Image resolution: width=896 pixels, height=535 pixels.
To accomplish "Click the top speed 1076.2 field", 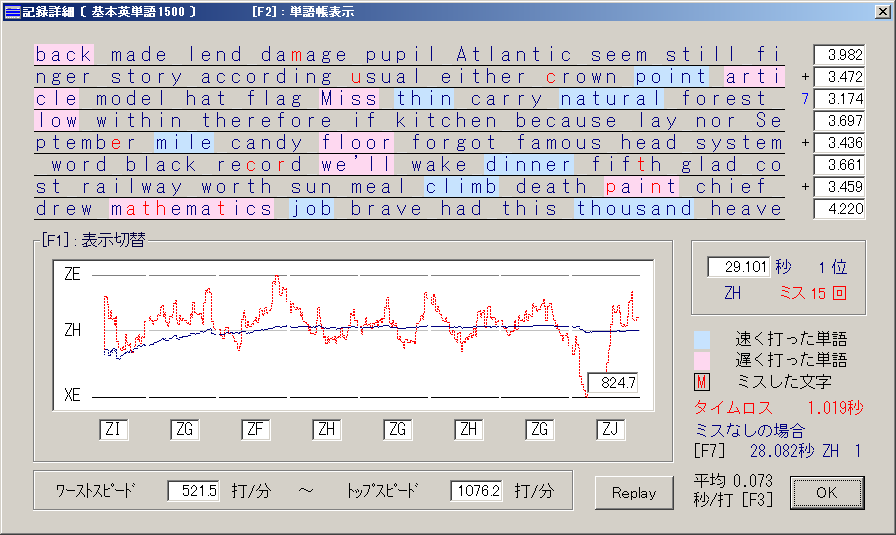I will (477, 490).
